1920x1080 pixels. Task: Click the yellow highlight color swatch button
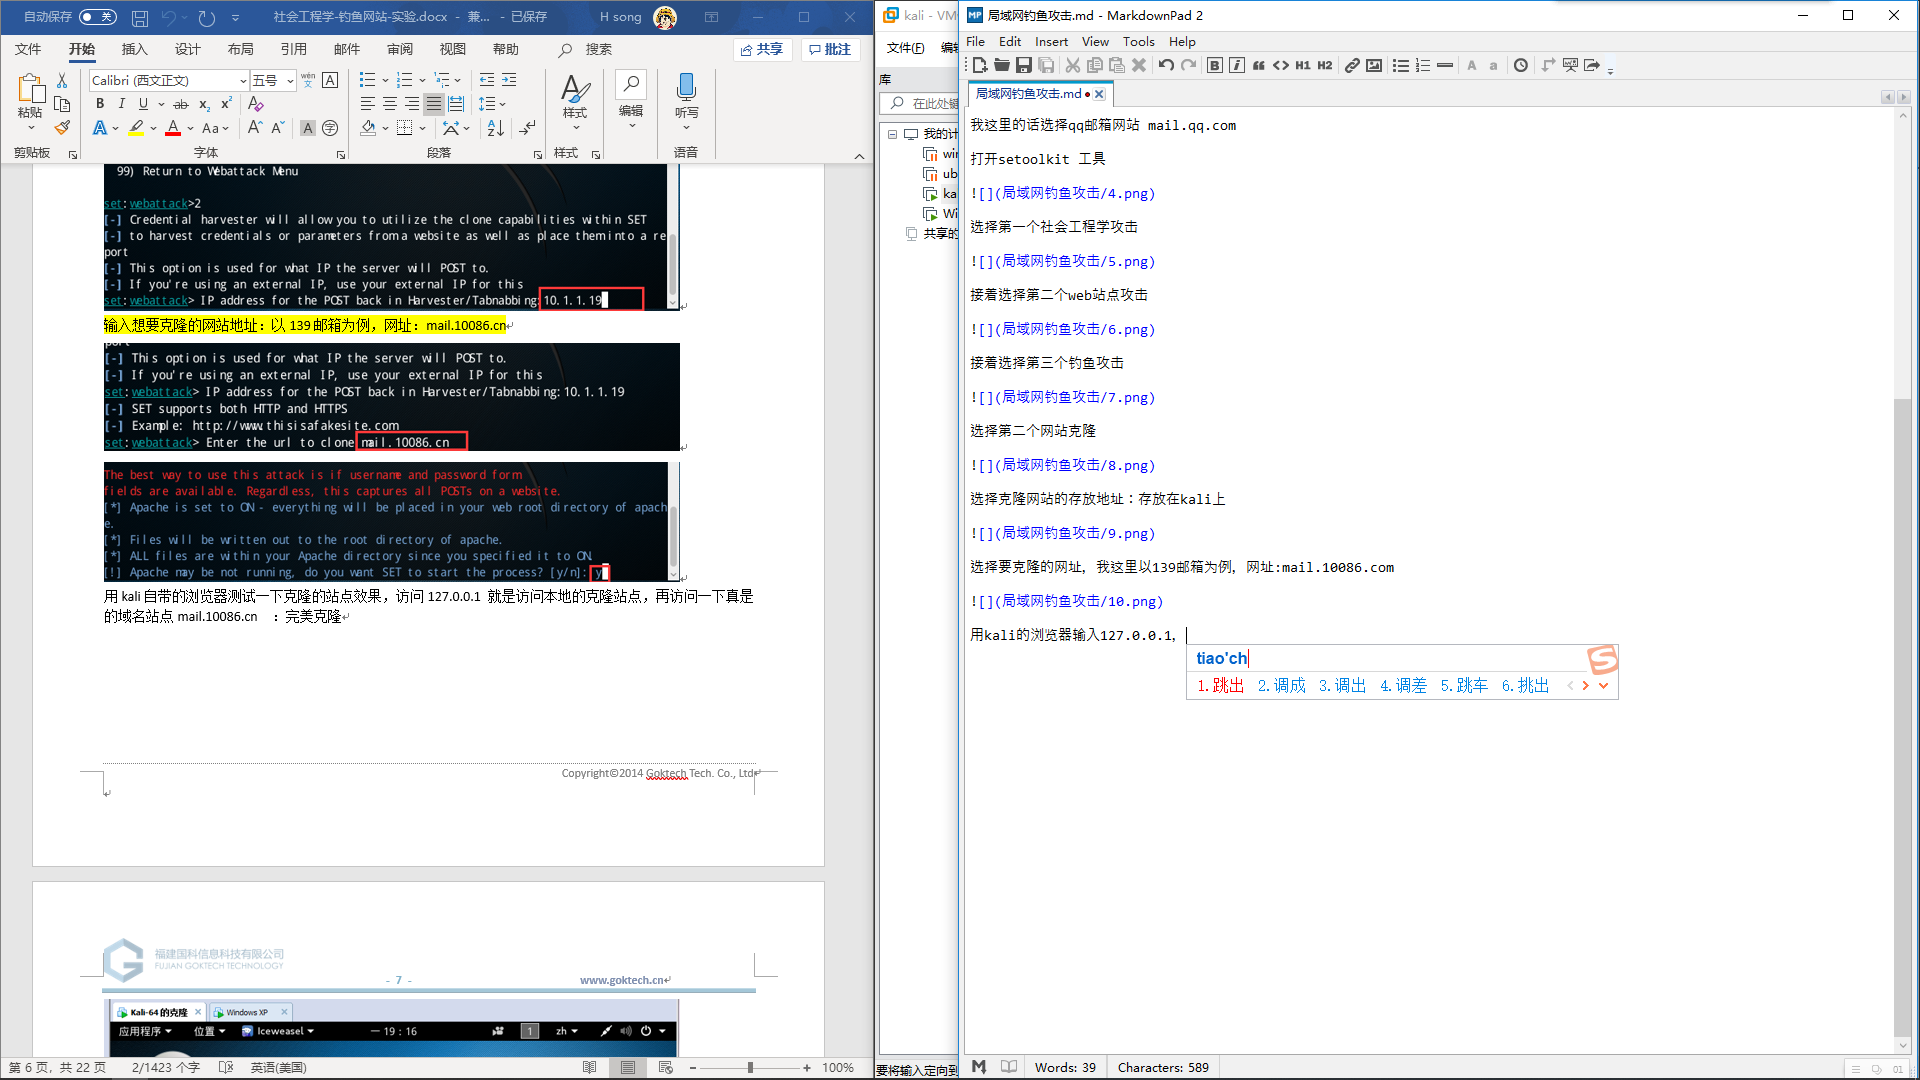[x=136, y=128]
